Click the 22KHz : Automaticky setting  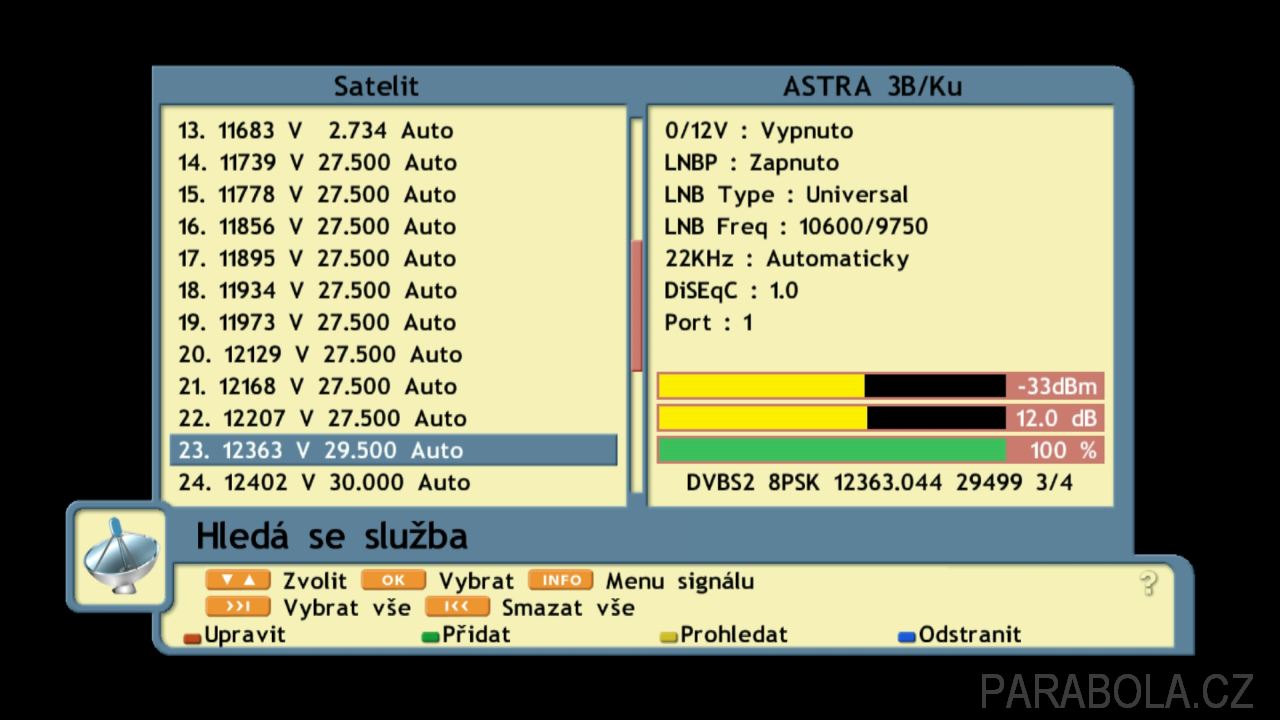point(787,258)
